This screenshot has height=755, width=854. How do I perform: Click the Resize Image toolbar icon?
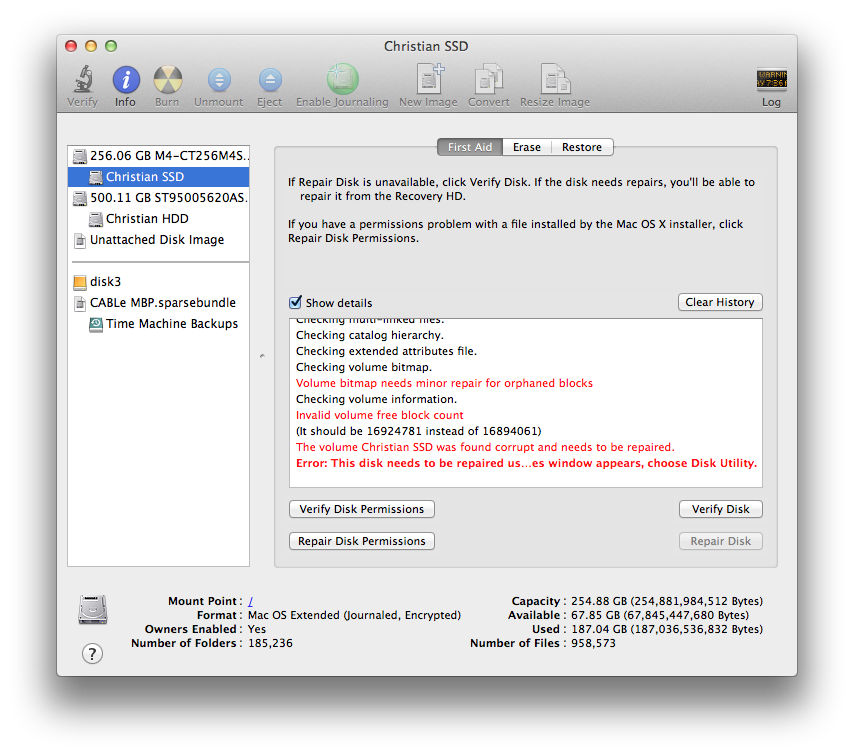[x=555, y=79]
